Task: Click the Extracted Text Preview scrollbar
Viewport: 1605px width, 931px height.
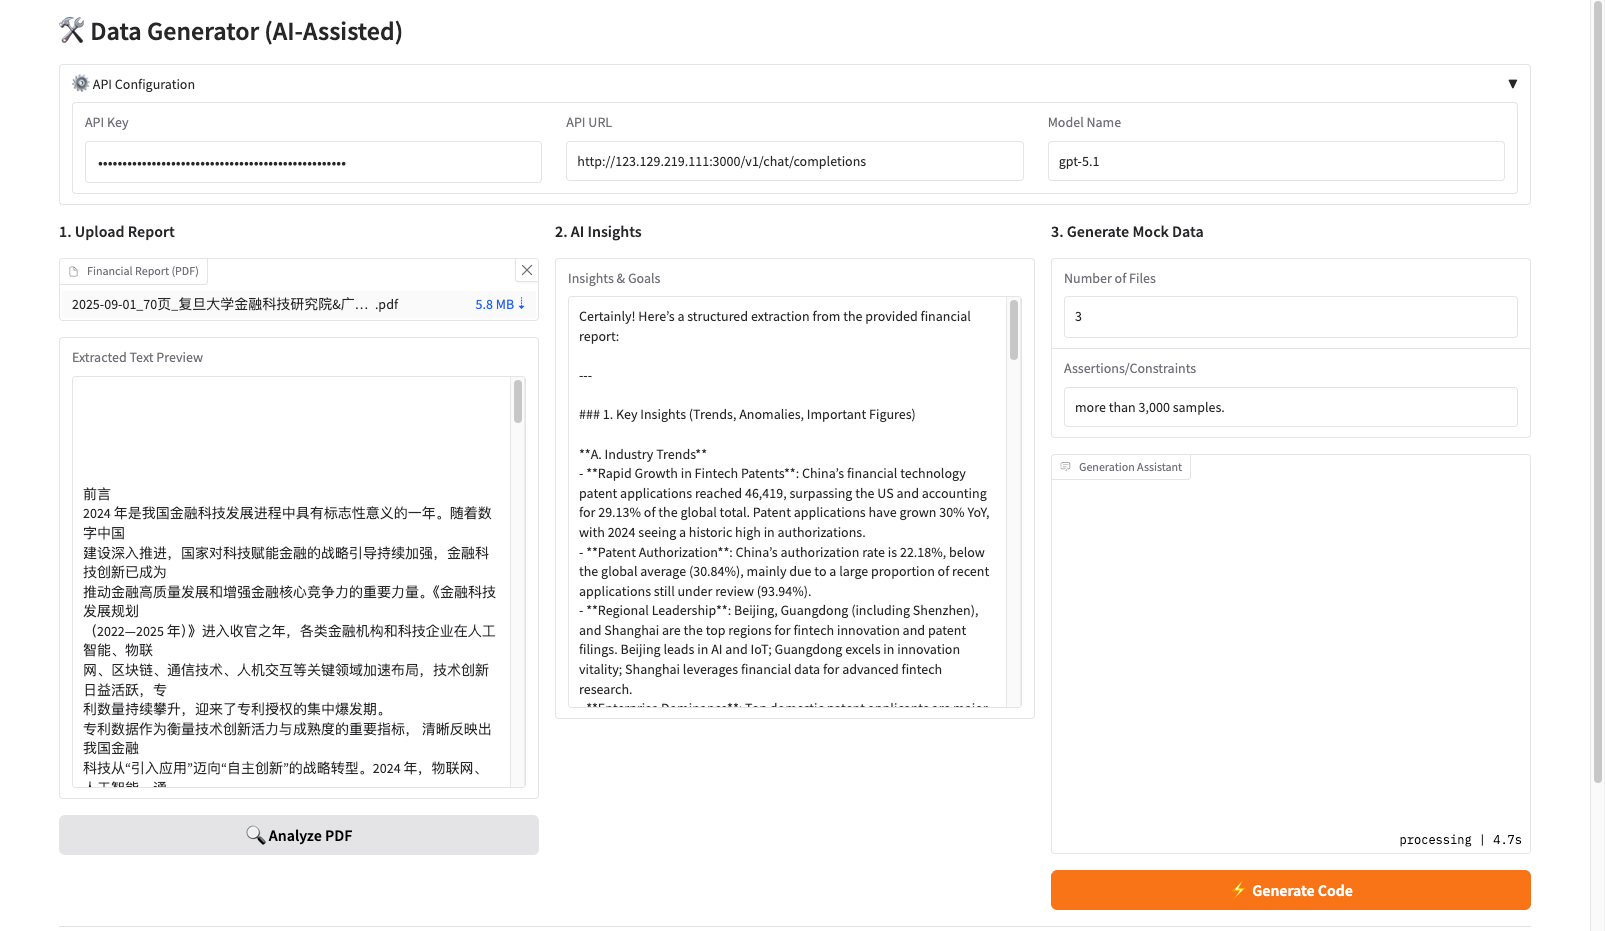Action: click(518, 402)
